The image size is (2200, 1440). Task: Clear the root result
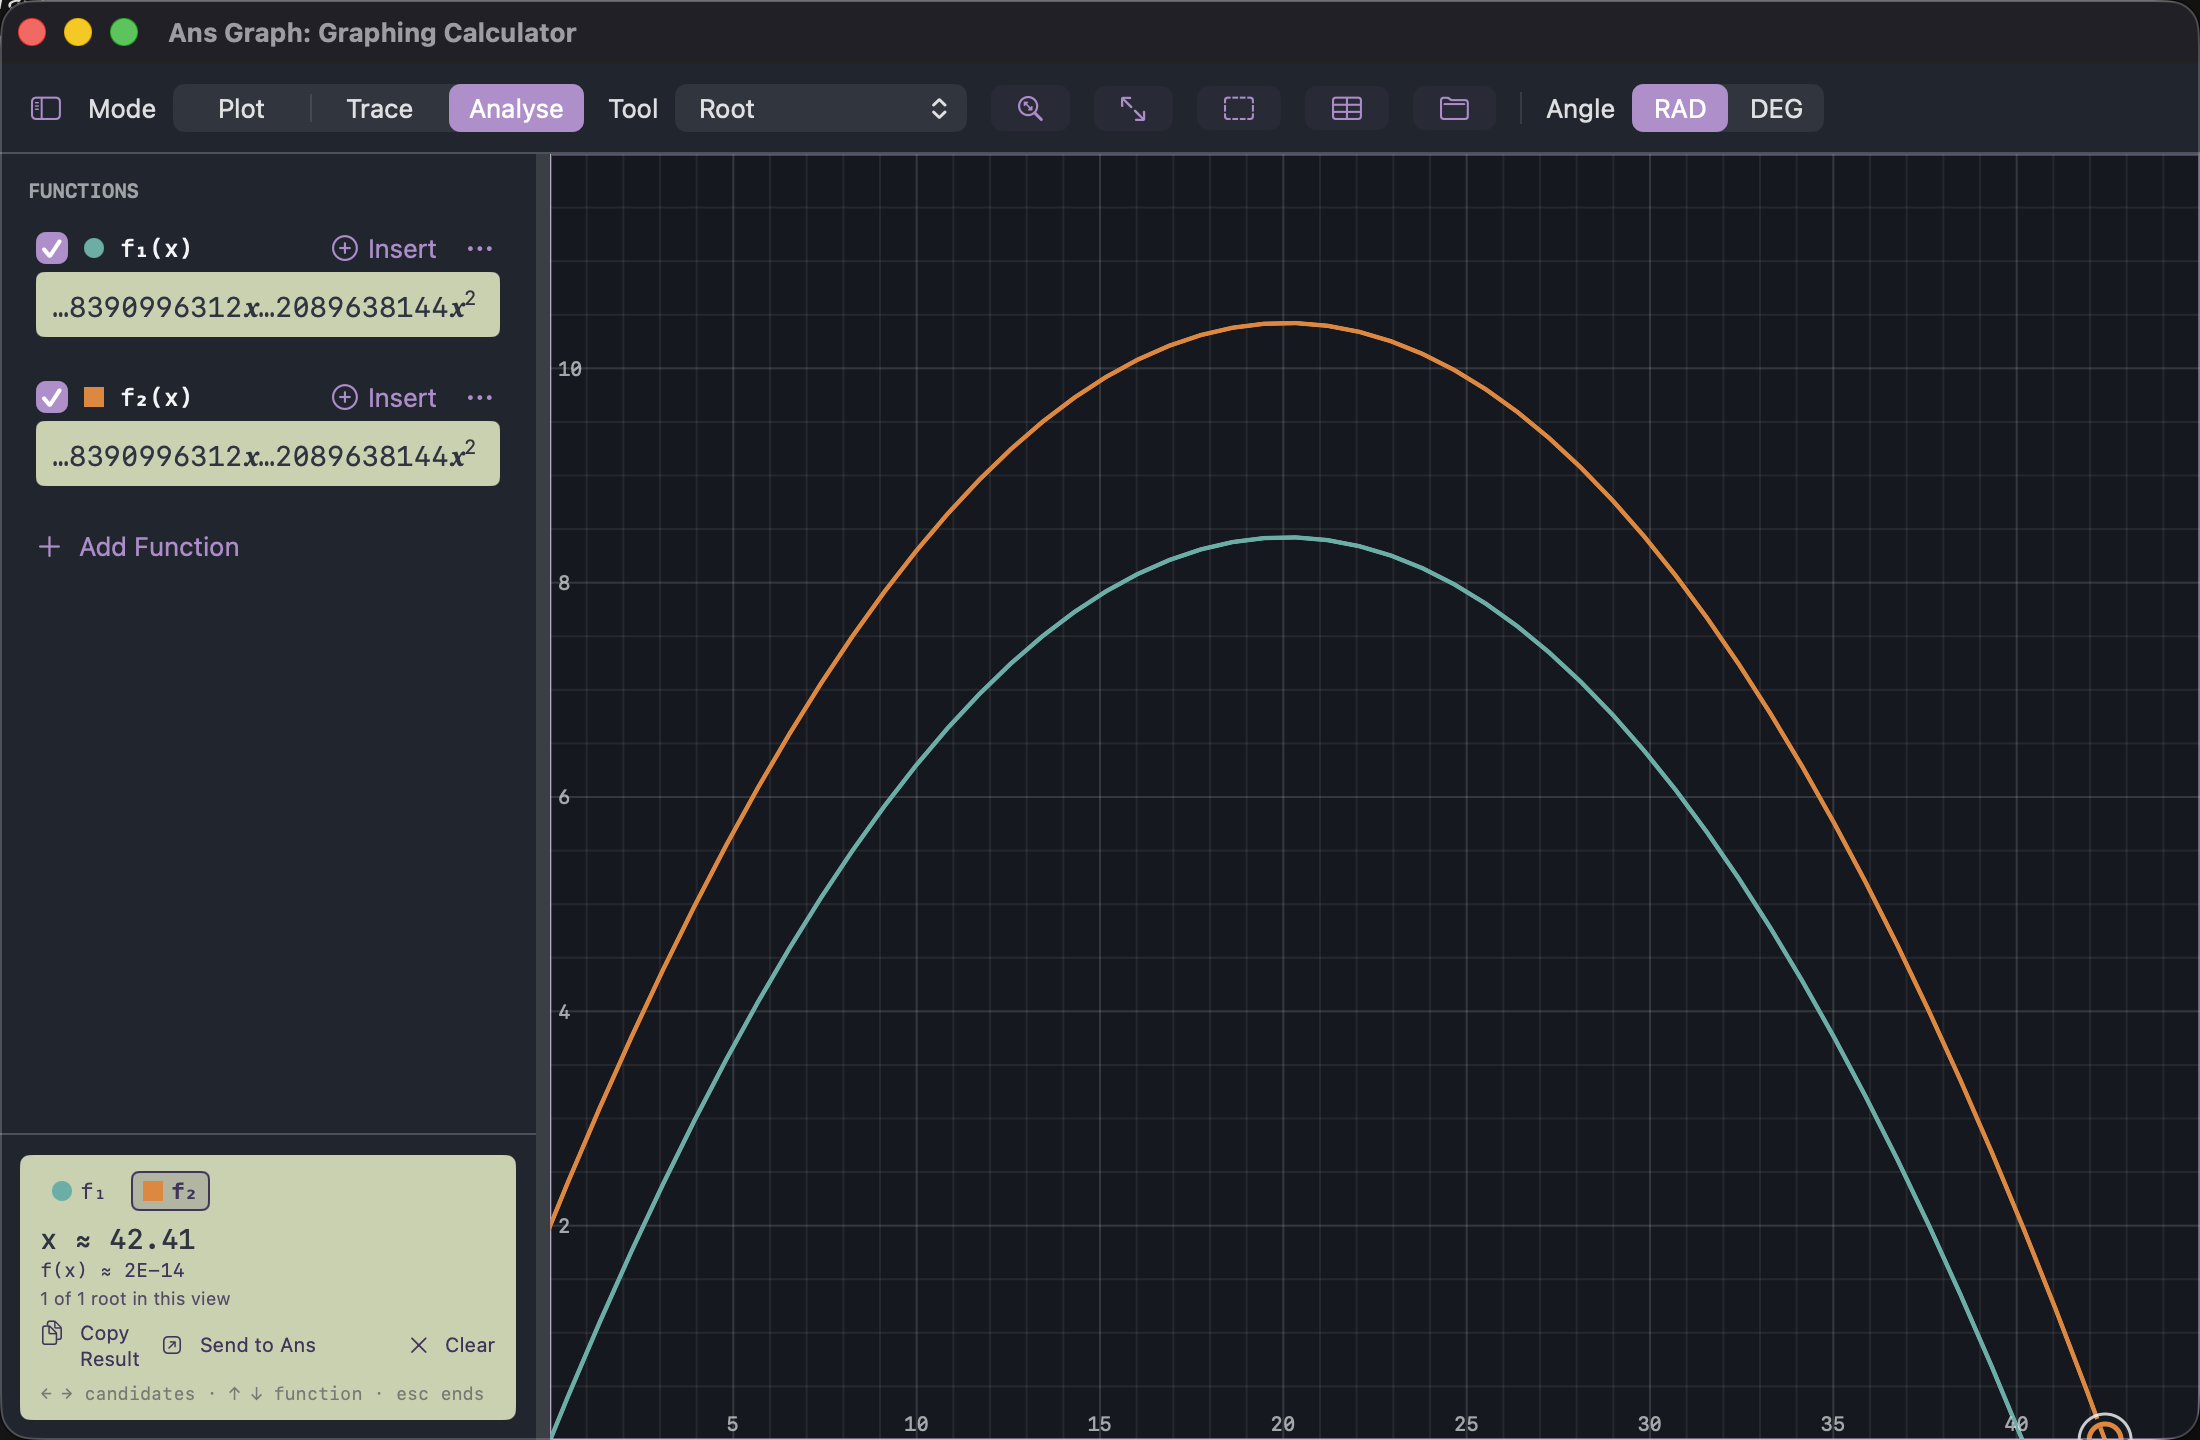click(x=452, y=1345)
